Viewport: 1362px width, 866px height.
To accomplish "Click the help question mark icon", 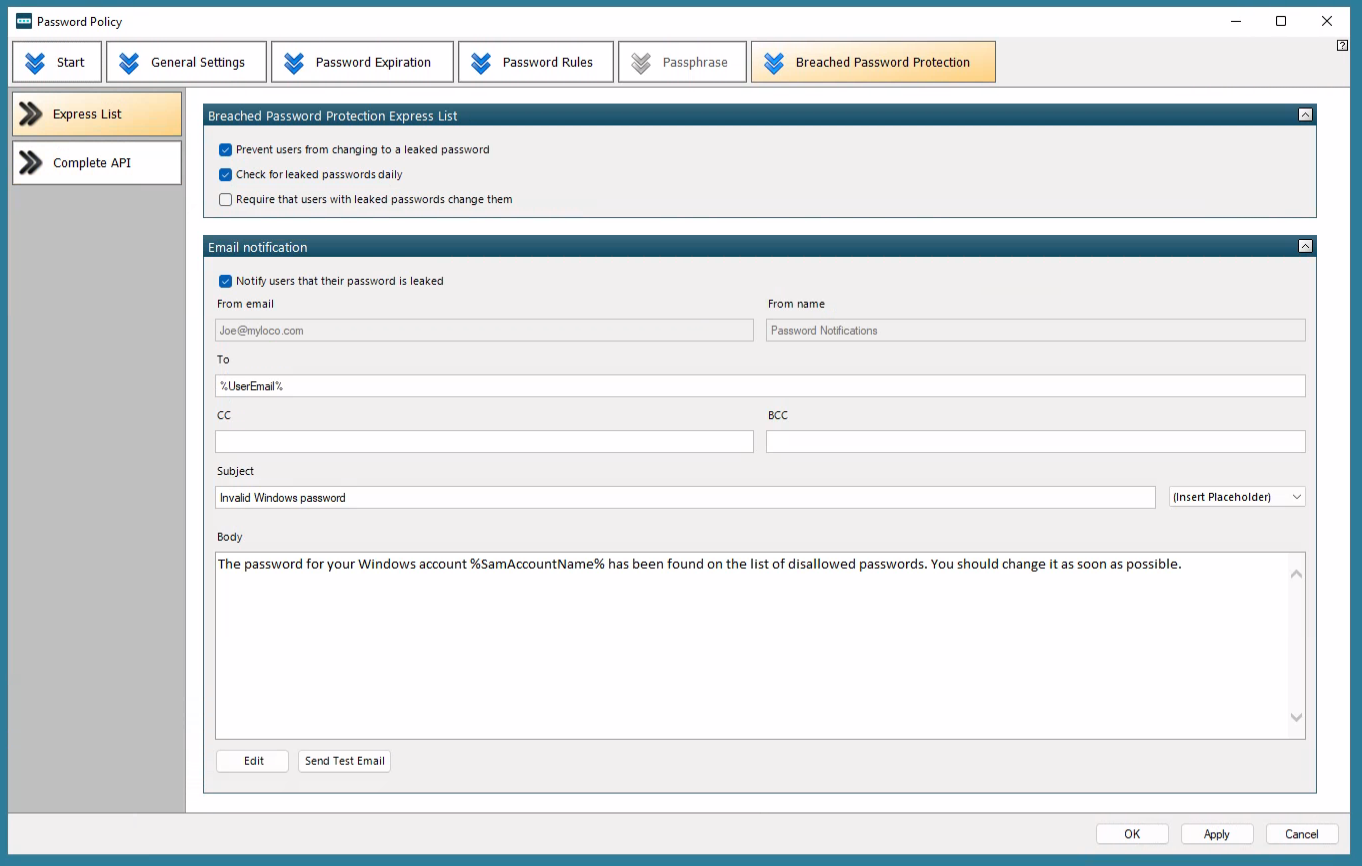I will 1343,45.
